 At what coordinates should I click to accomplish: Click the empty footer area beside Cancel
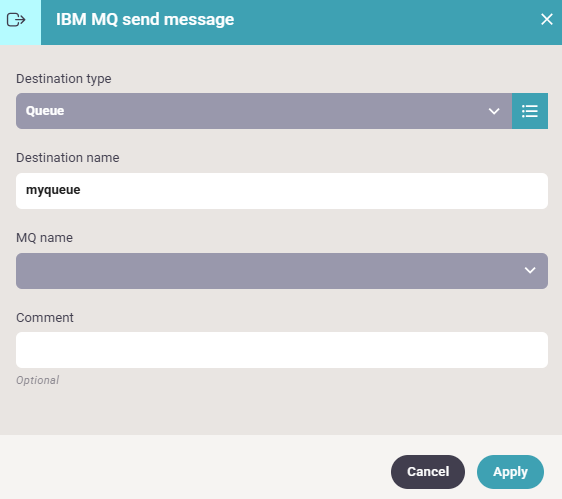pyautogui.click(x=194, y=467)
